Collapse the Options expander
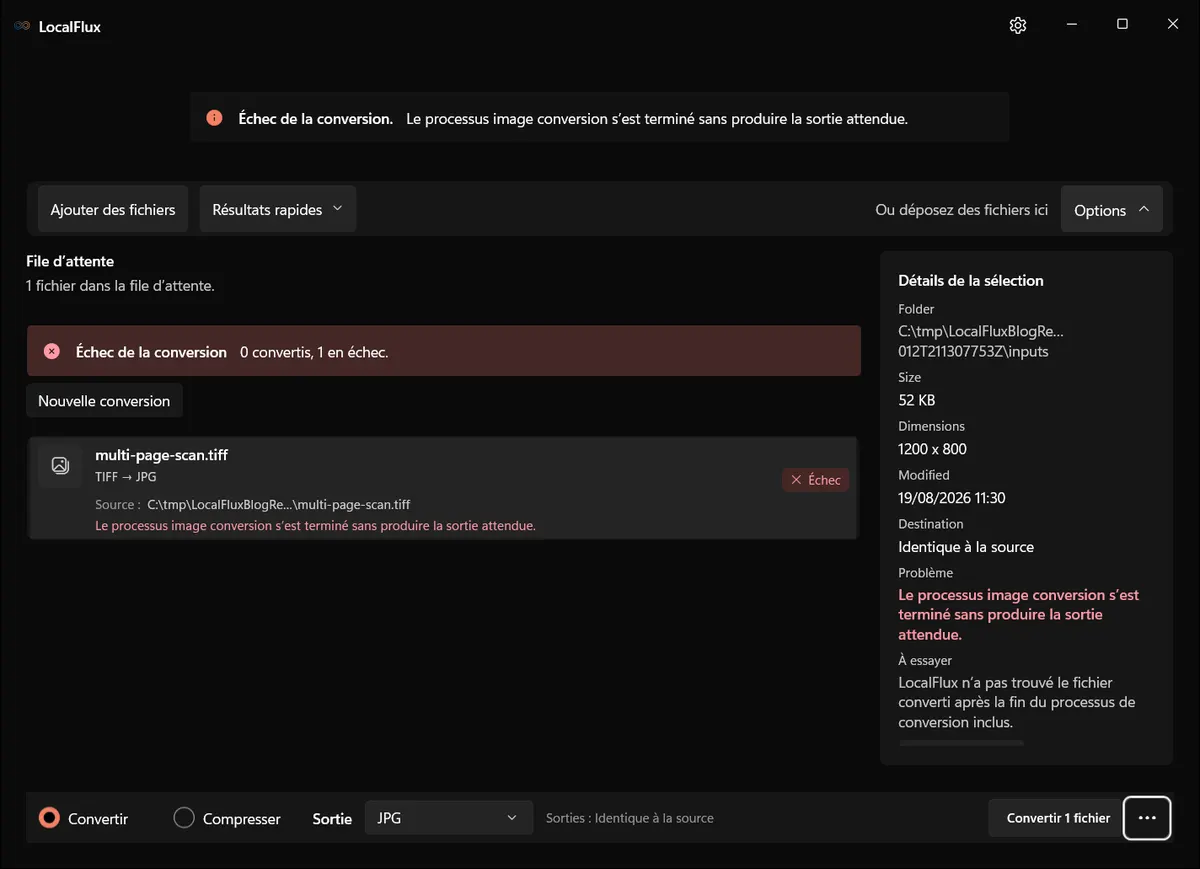1200x869 pixels. coord(1112,210)
